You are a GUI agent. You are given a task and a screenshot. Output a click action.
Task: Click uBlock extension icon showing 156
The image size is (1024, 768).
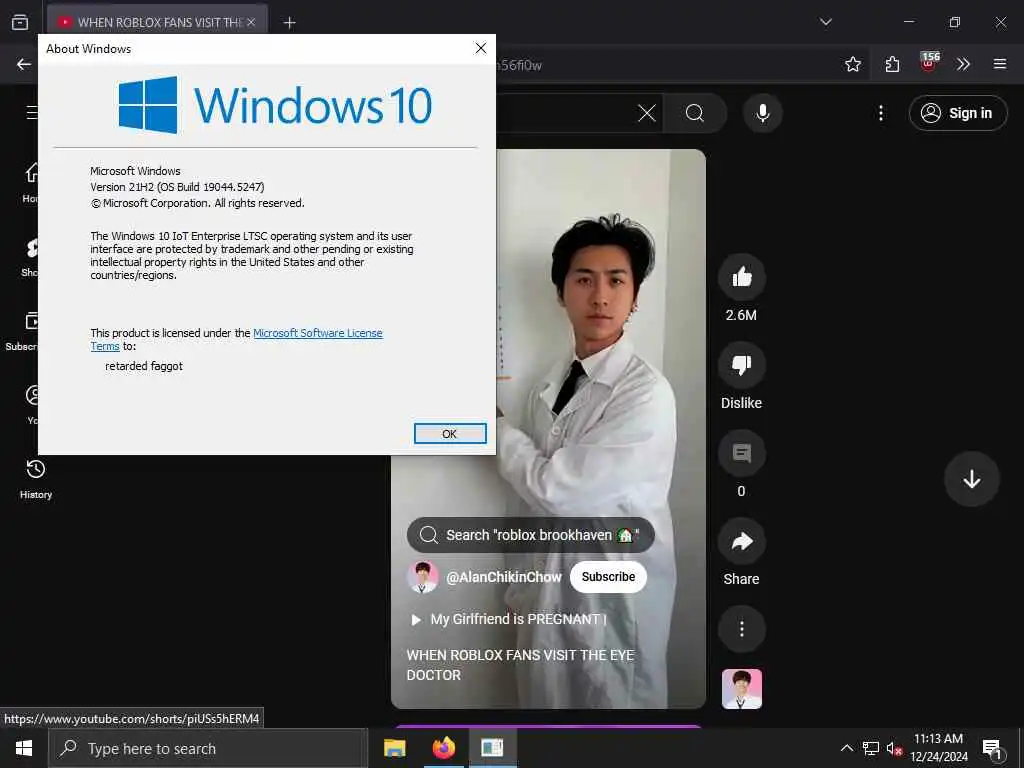coord(929,63)
